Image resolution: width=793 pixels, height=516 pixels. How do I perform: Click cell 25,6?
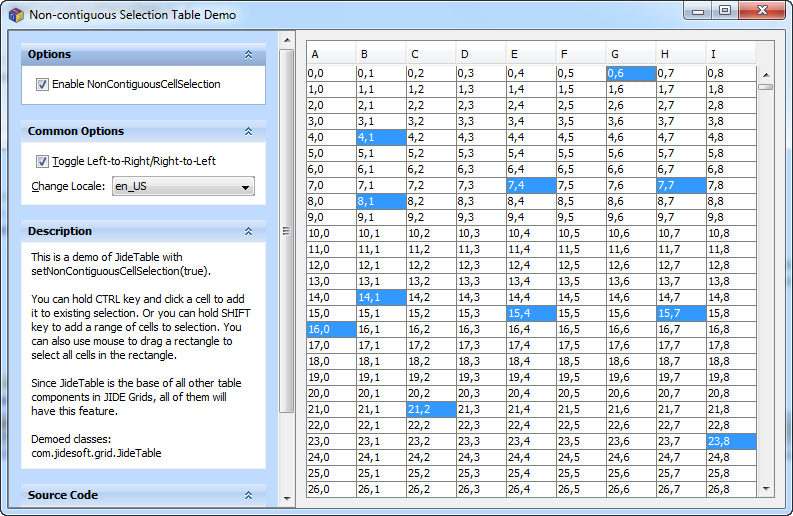point(632,474)
